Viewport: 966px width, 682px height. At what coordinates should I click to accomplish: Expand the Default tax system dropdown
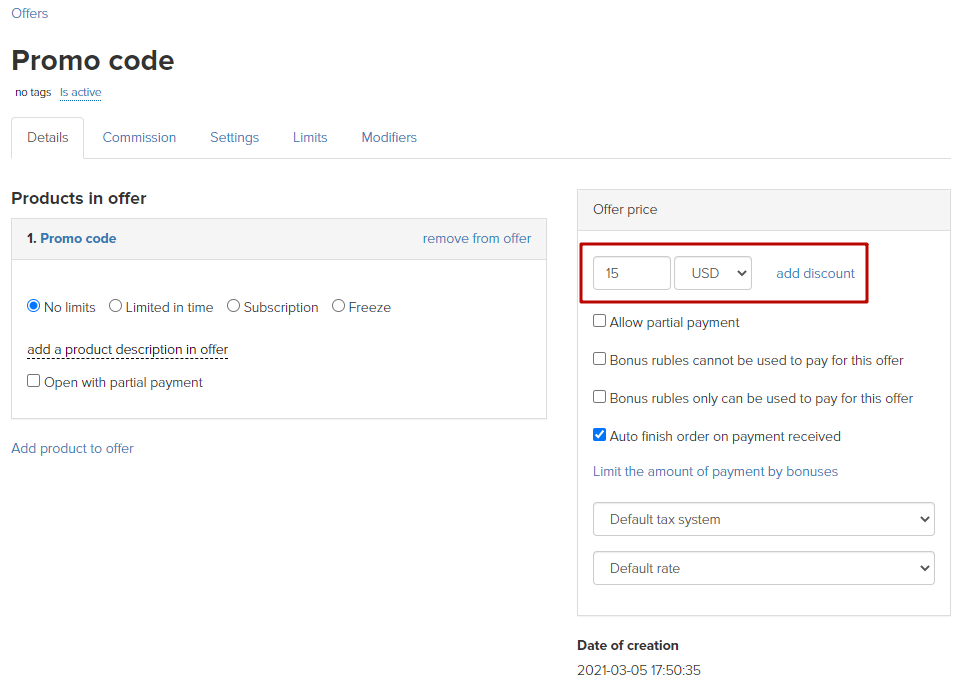pyautogui.click(x=763, y=519)
